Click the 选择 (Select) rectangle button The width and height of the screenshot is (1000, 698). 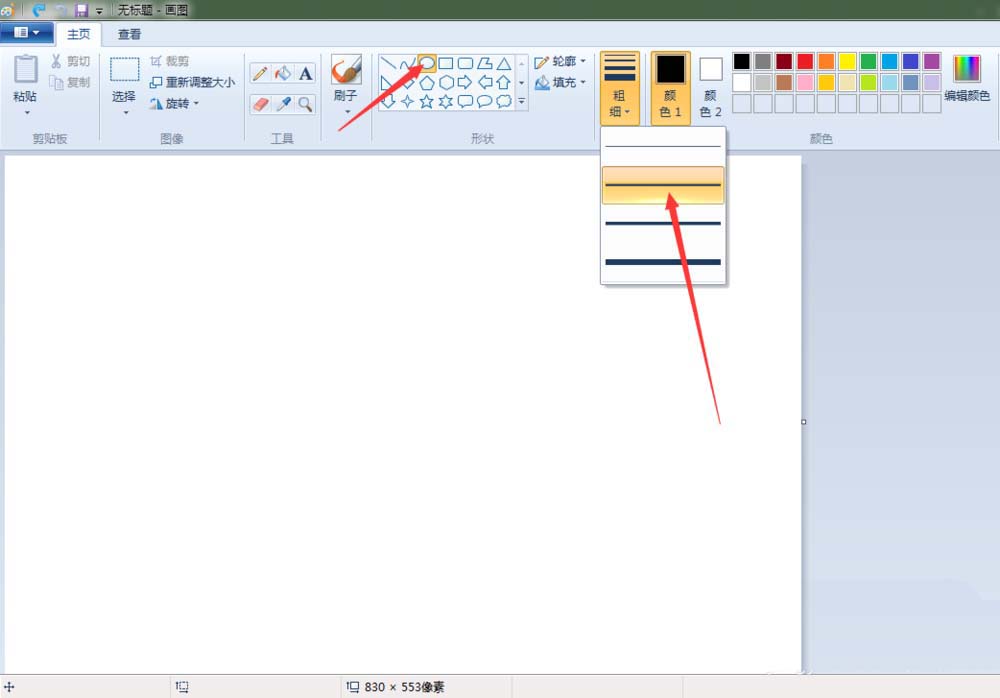tap(124, 79)
